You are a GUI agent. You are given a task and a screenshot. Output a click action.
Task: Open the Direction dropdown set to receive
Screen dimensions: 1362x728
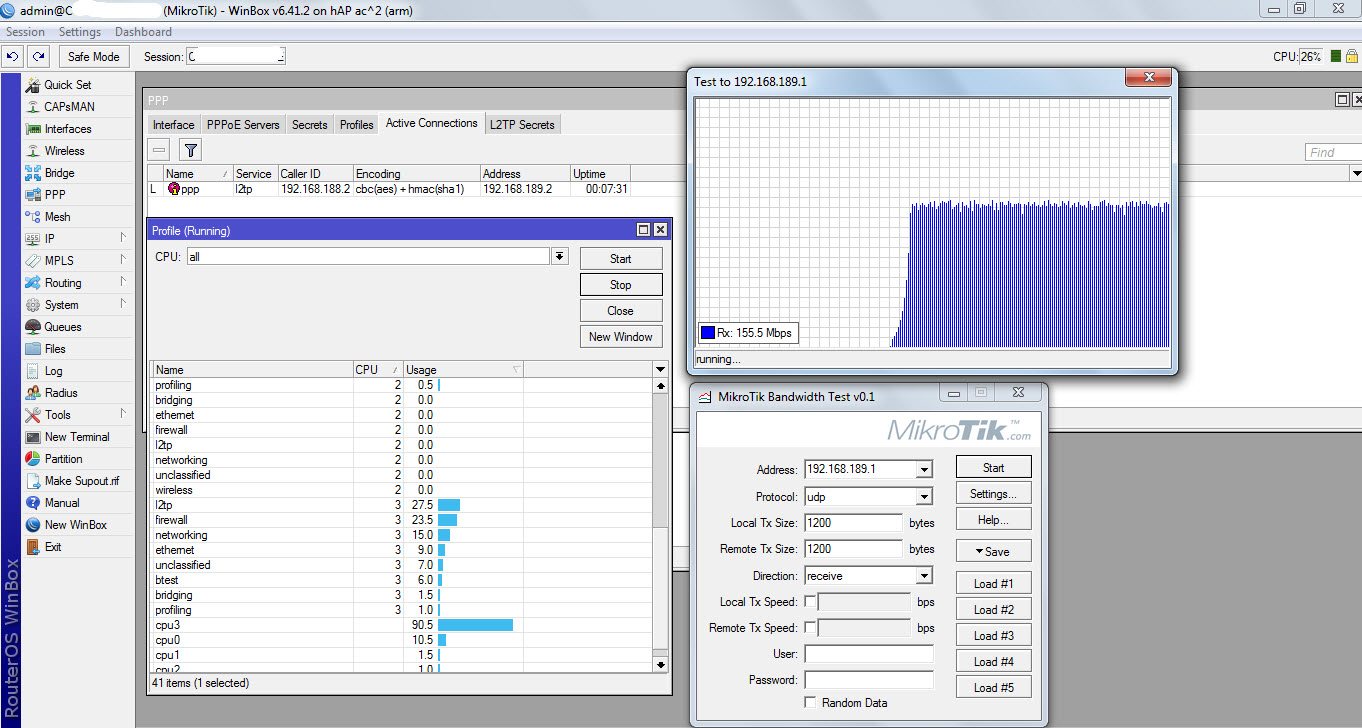(924, 576)
